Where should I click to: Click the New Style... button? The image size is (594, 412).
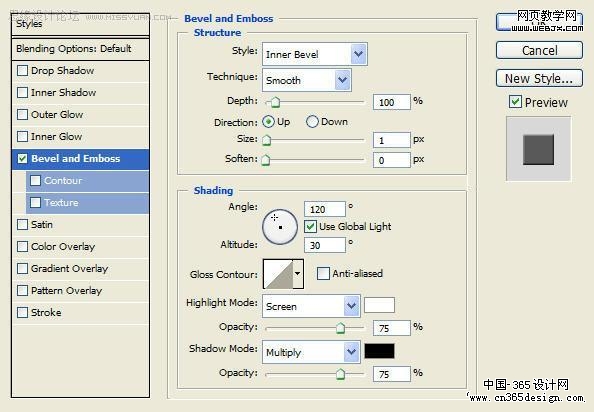[x=539, y=78]
